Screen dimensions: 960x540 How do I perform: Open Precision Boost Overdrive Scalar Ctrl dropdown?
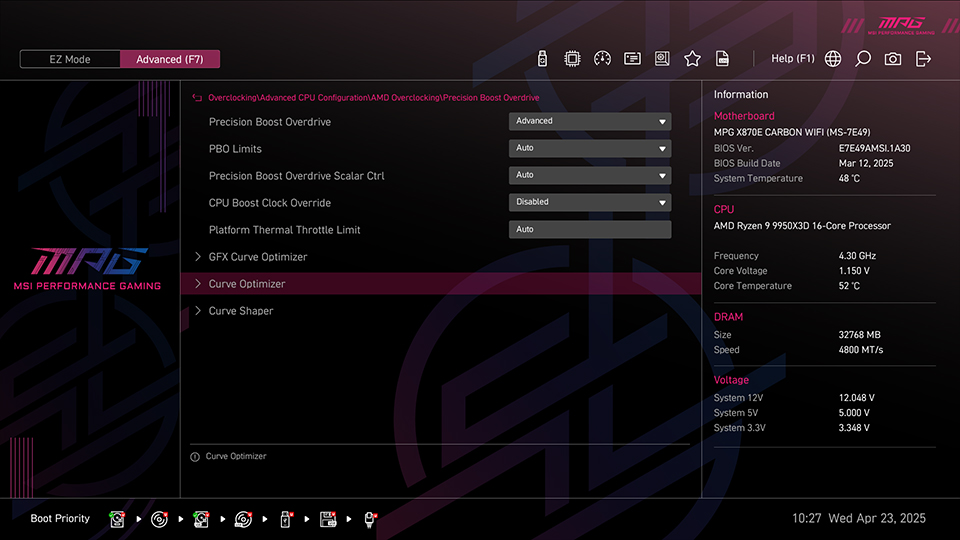point(590,175)
